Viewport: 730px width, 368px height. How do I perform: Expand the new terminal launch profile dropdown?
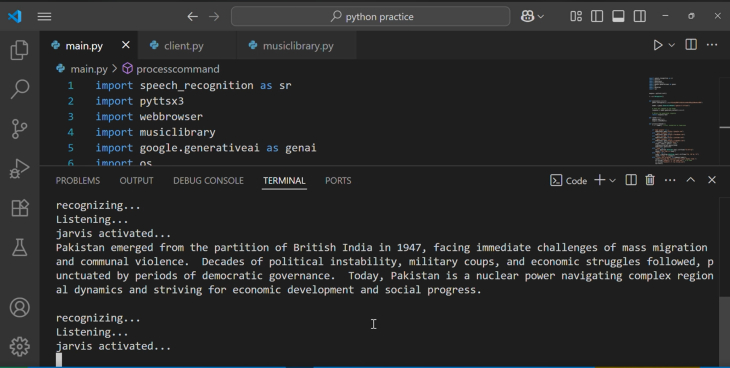coord(613,180)
